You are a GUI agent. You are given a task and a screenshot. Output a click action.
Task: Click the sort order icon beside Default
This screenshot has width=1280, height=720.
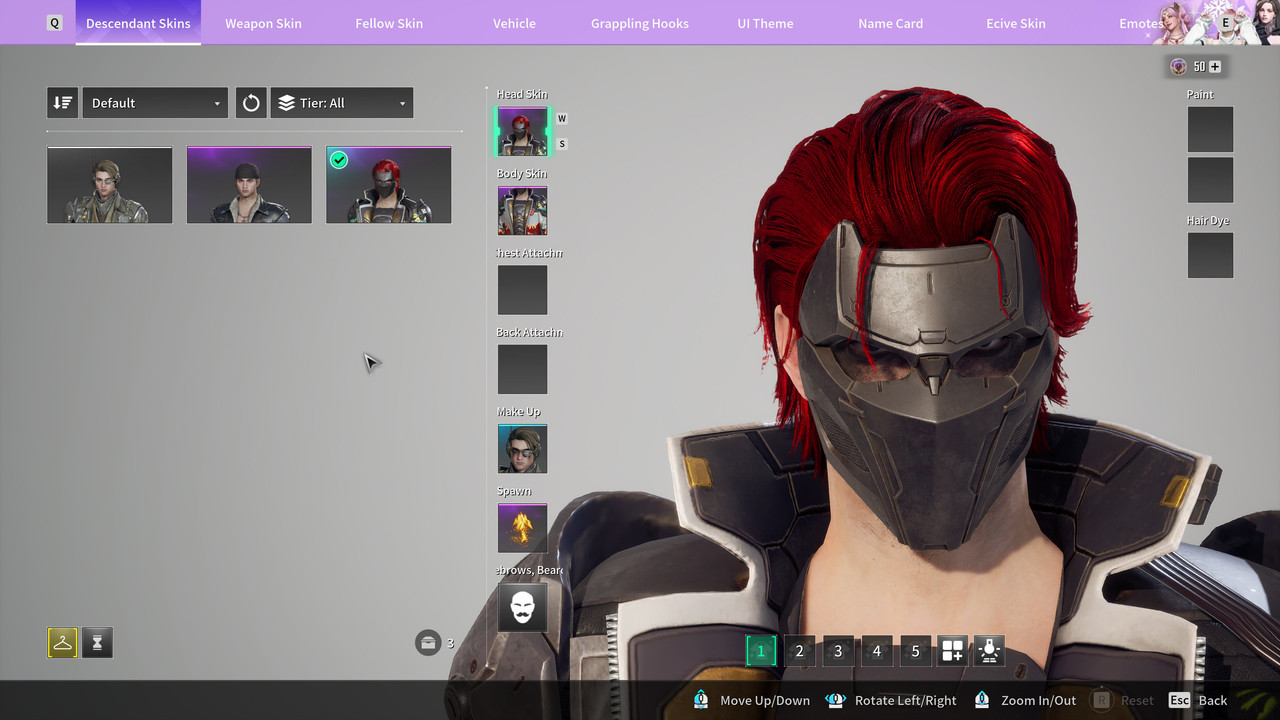(x=62, y=103)
